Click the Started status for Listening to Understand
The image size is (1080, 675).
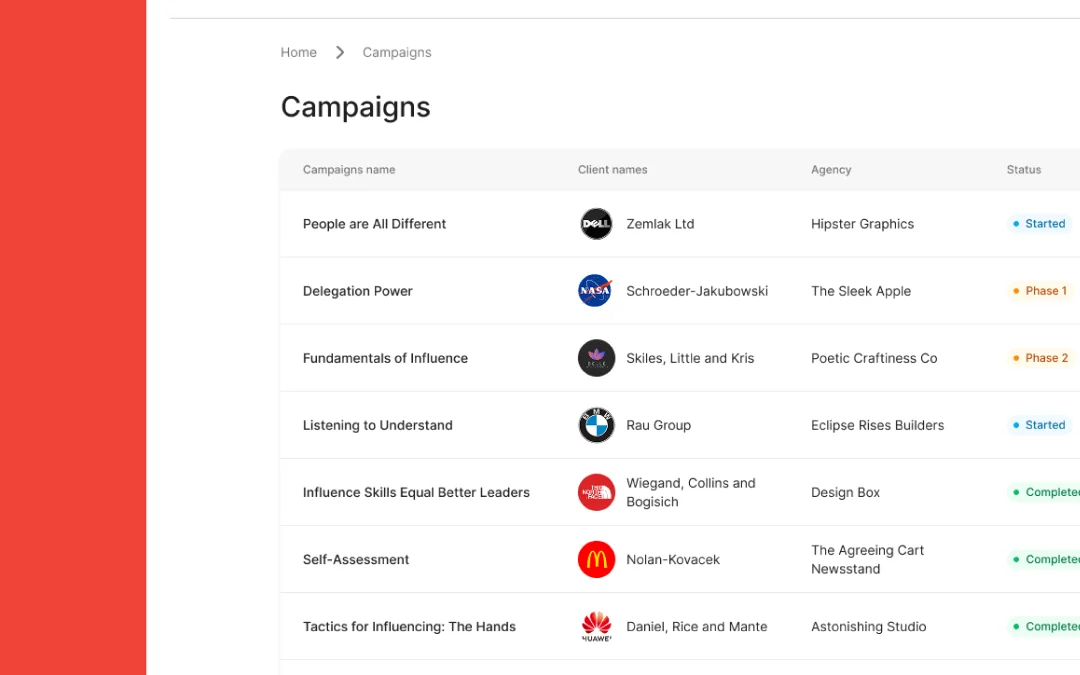1039,425
